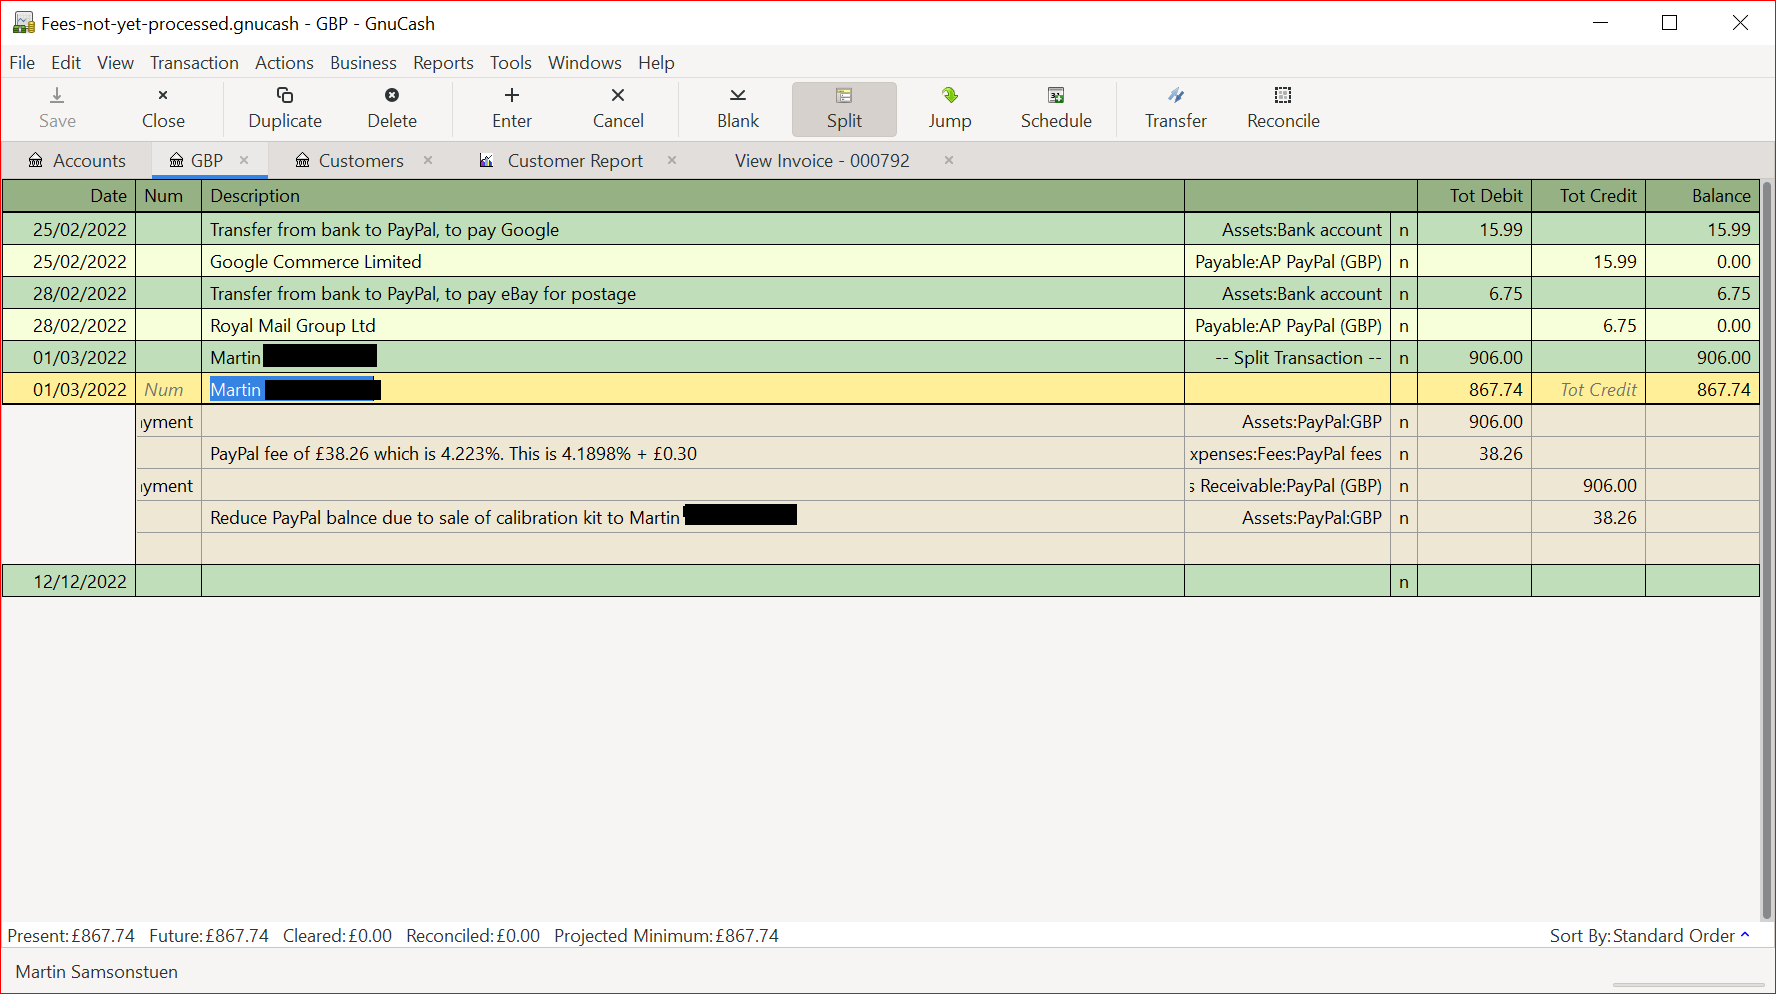Cancel the transaction edit from toolbar
Image resolution: width=1776 pixels, height=994 pixels.
(618, 108)
